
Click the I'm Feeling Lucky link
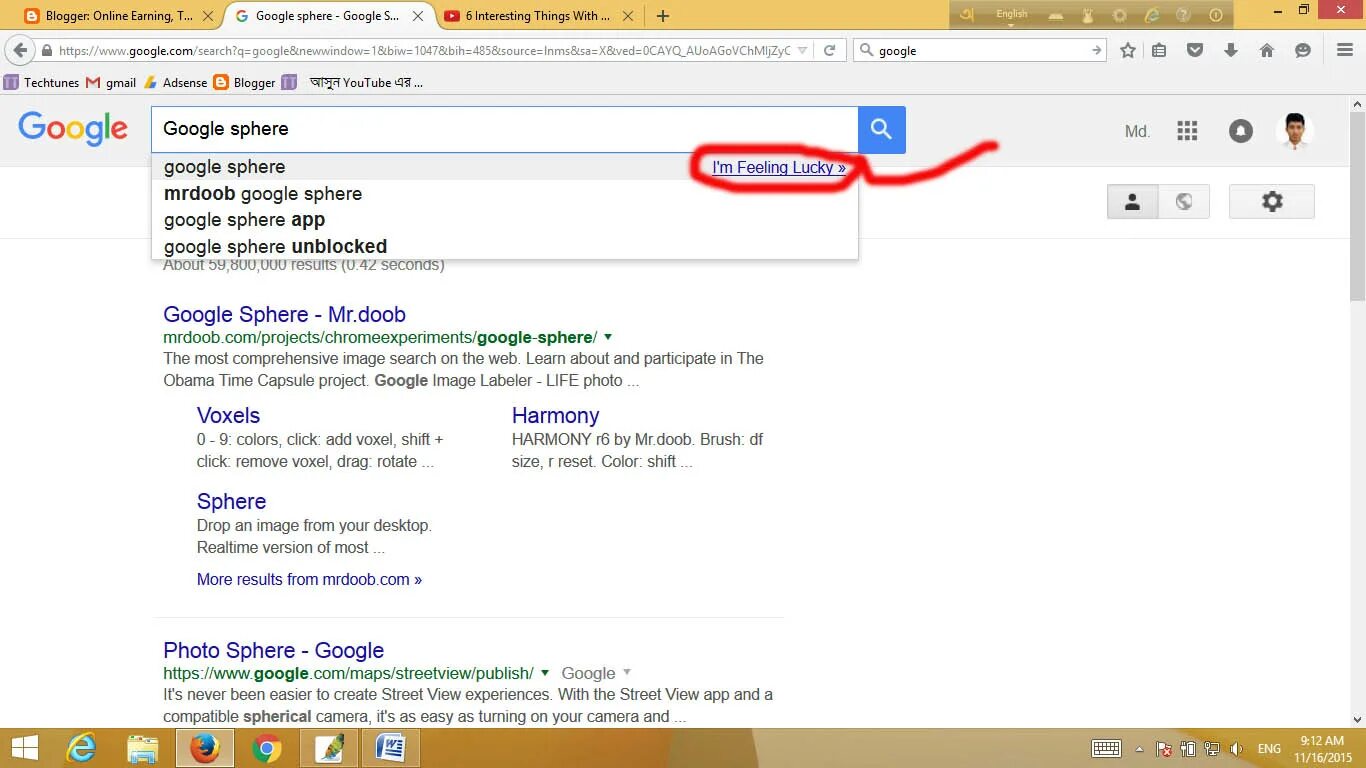pos(779,168)
